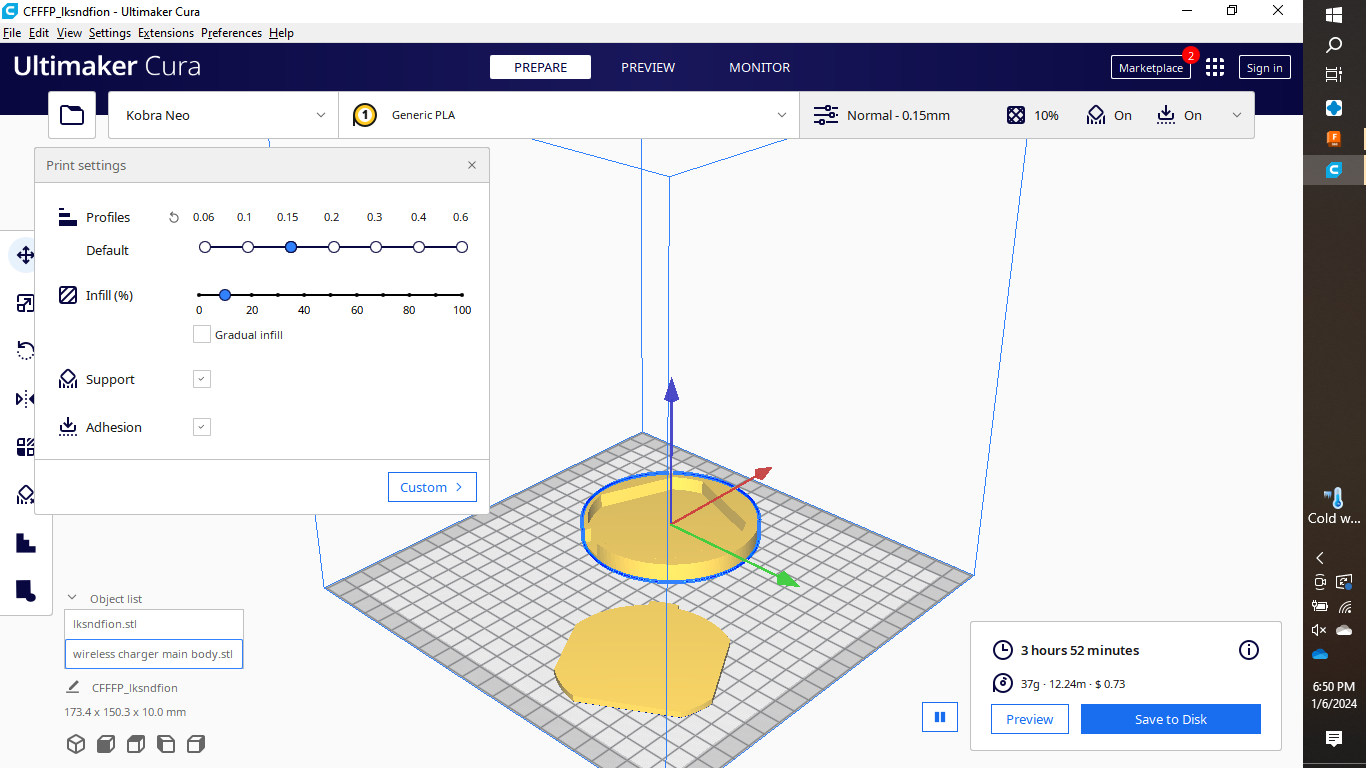Select the Rotate tool
1366x768 pixels.
pos(26,351)
